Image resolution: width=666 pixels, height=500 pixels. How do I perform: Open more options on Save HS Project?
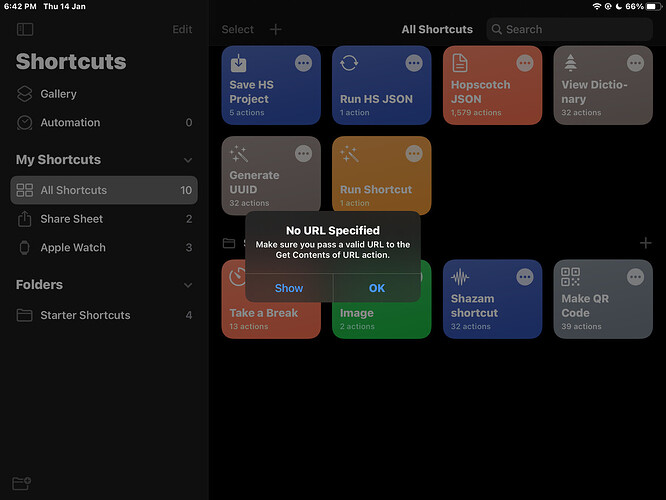(x=304, y=64)
